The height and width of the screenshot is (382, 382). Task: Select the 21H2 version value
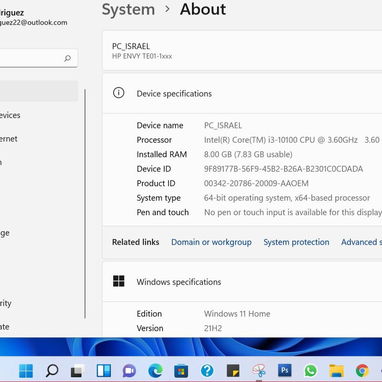click(213, 328)
